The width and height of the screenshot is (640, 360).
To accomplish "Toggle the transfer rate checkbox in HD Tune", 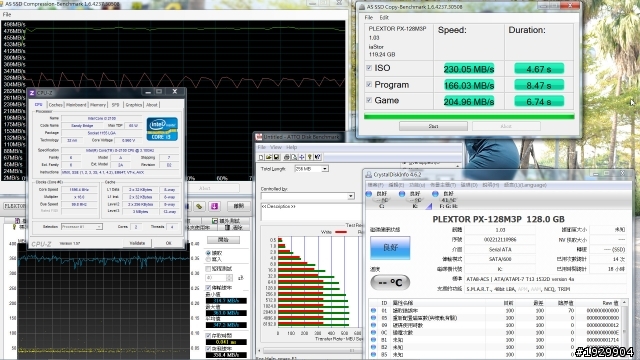I will [208, 288].
